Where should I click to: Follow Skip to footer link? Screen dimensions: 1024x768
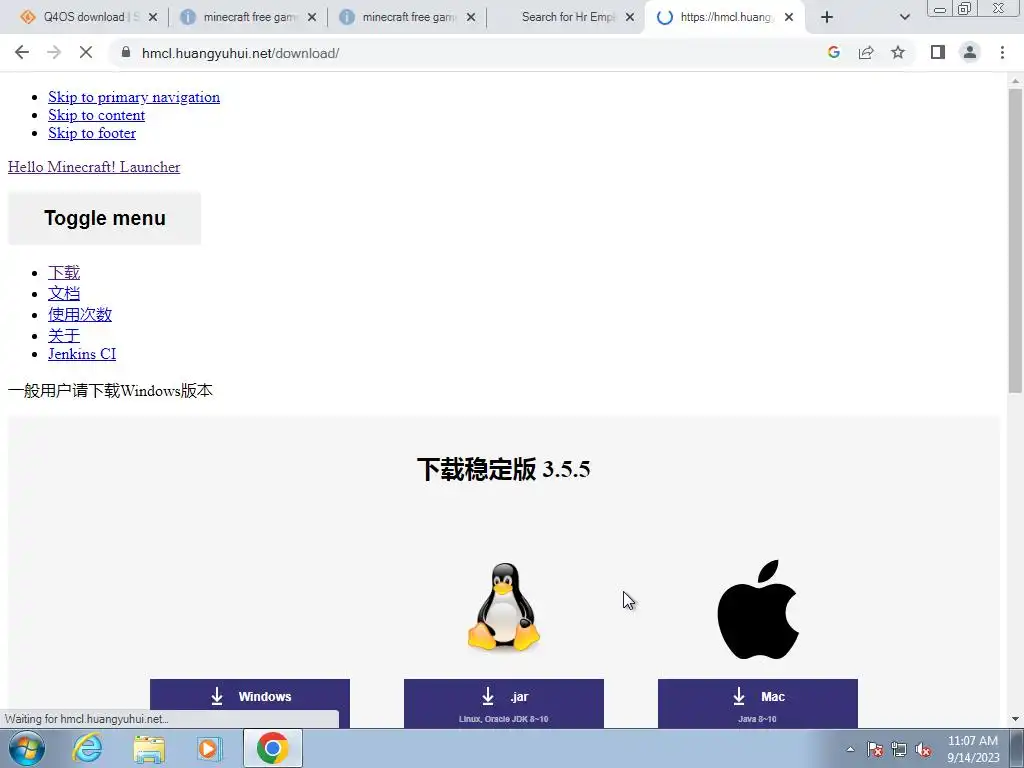coord(92,133)
